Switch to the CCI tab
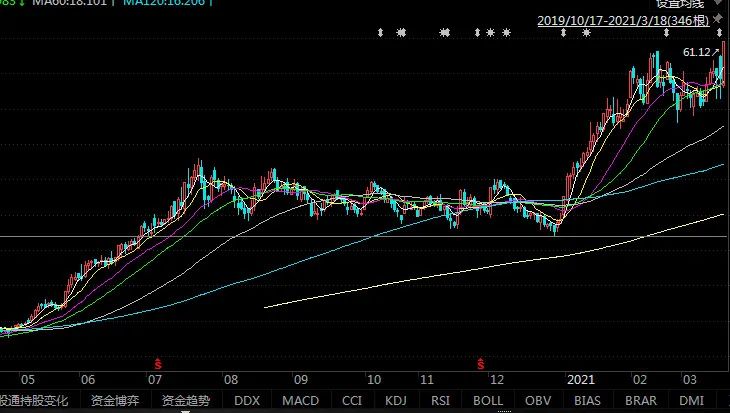The width and height of the screenshot is (730, 413). click(352, 401)
